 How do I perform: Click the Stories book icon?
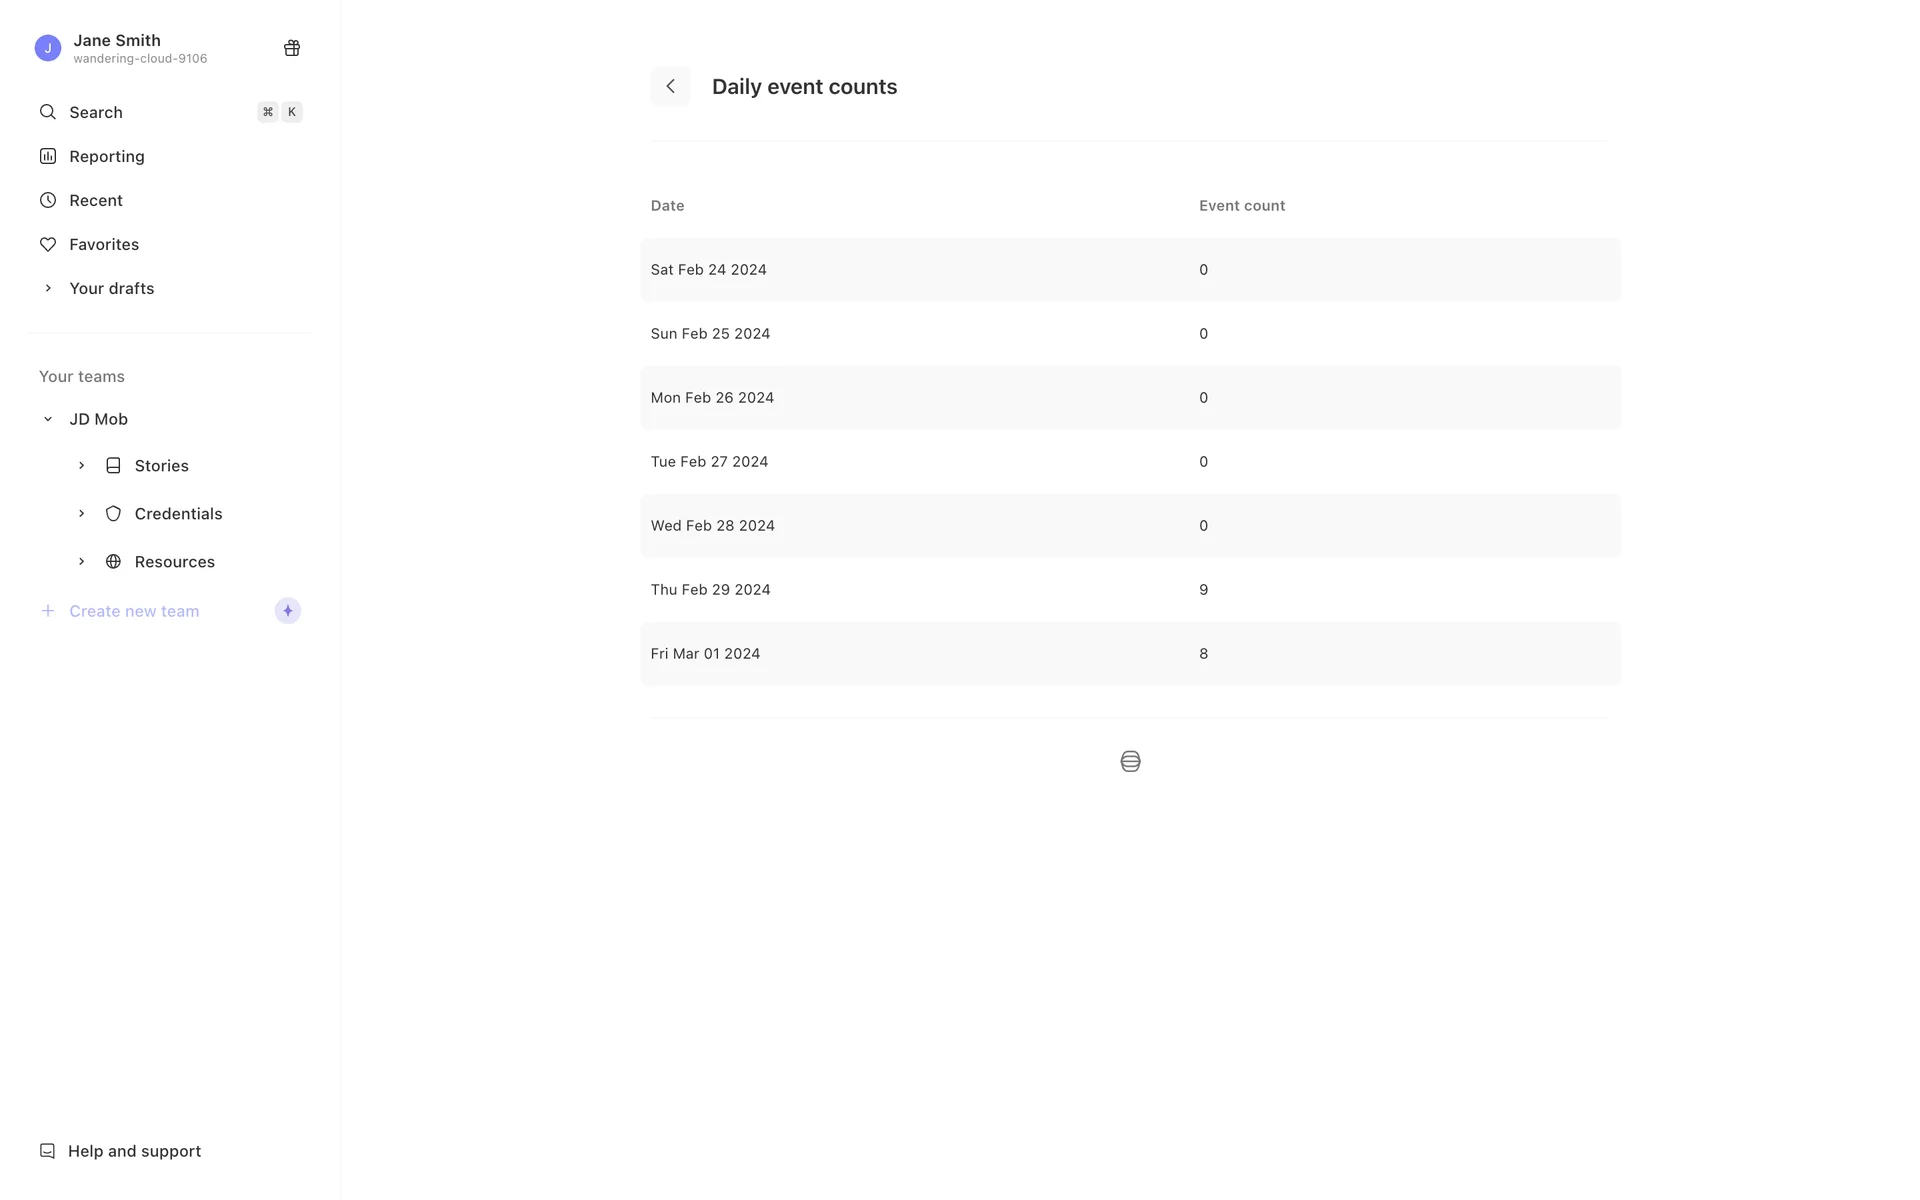(x=113, y=466)
